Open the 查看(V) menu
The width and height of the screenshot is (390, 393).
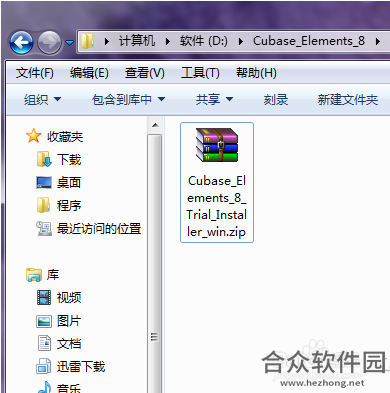(x=145, y=73)
